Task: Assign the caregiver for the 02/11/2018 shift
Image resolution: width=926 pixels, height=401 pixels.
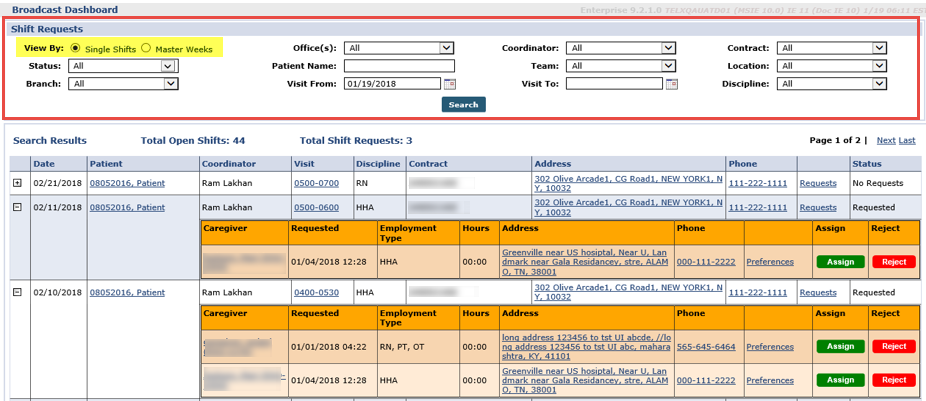Action: [x=840, y=262]
